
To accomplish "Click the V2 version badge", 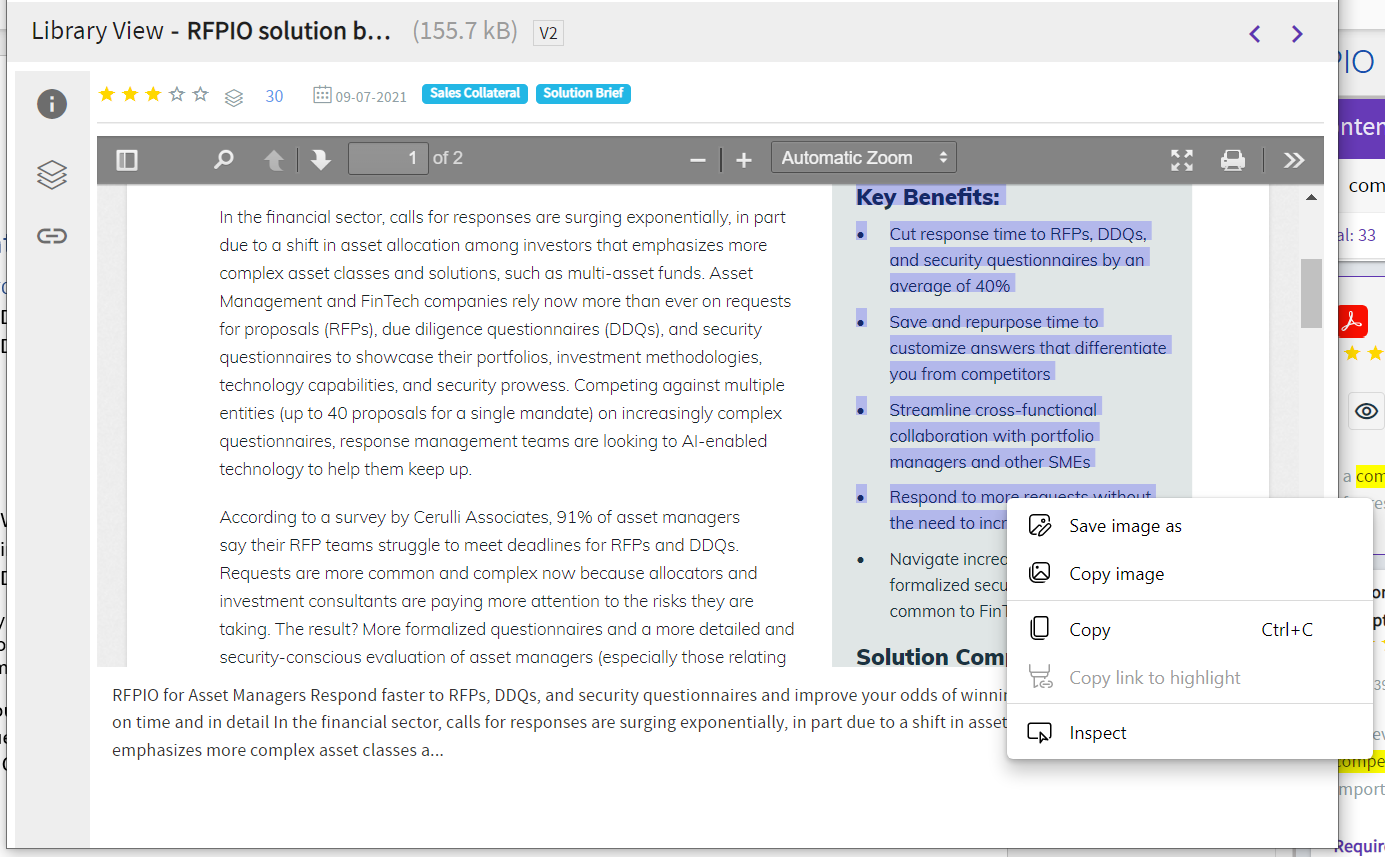I will click(548, 33).
